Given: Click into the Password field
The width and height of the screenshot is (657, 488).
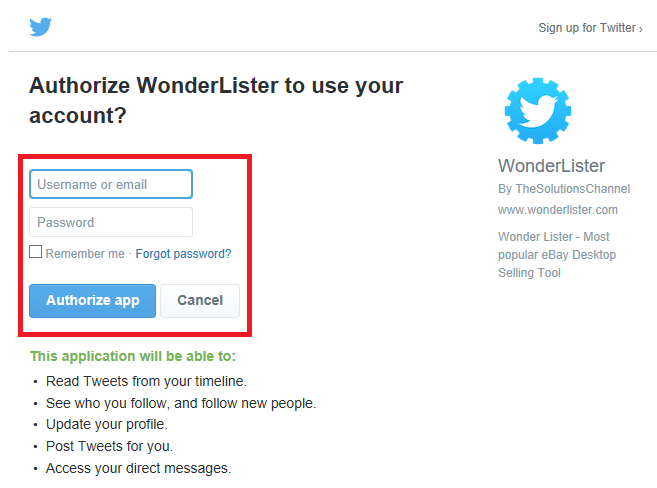Looking at the screenshot, I should (x=111, y=222).
